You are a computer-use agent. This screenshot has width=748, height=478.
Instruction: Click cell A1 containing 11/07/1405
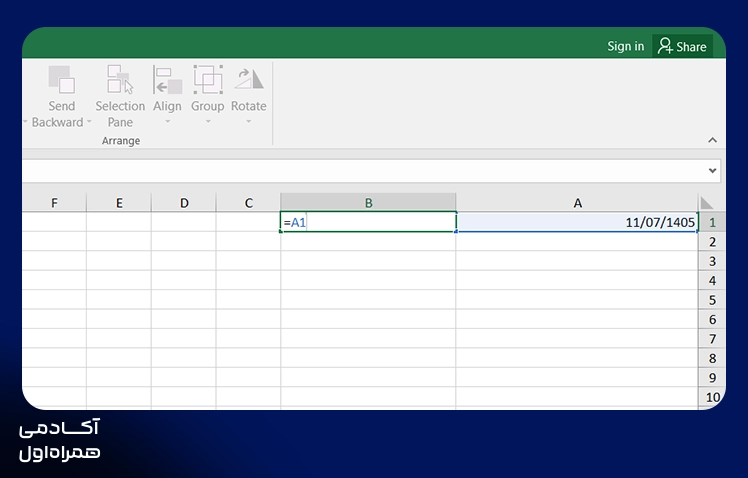coord(577,222)
